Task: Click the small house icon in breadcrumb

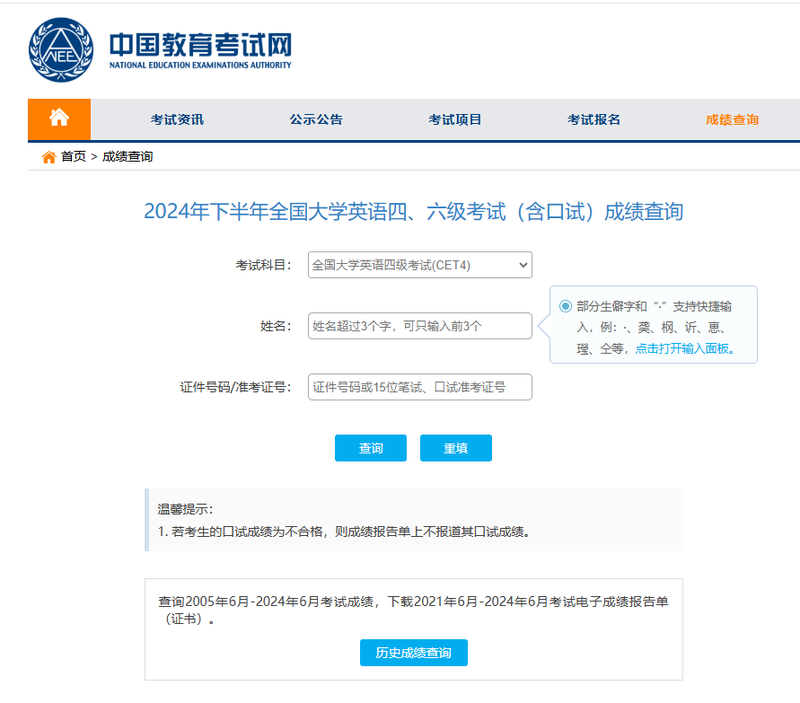Action: pos(48,157)
